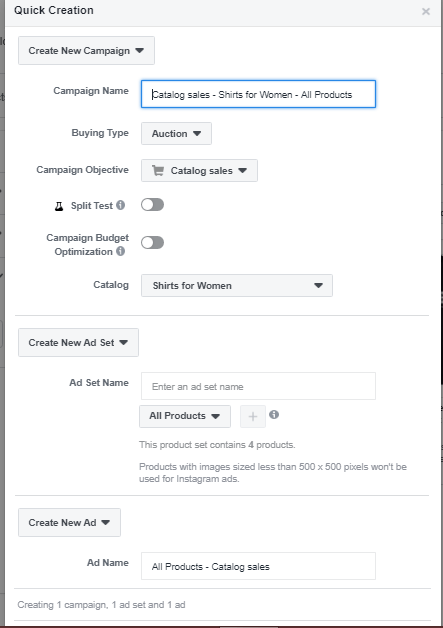Close the Quick Creation dialog
443x628 pixels.
point(426,11)
